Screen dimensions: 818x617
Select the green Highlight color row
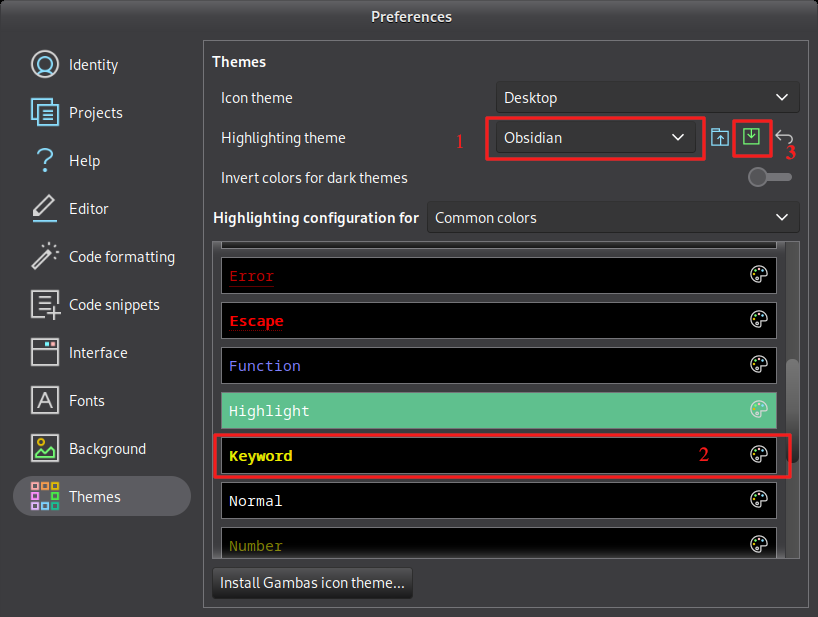coord(480,411)
